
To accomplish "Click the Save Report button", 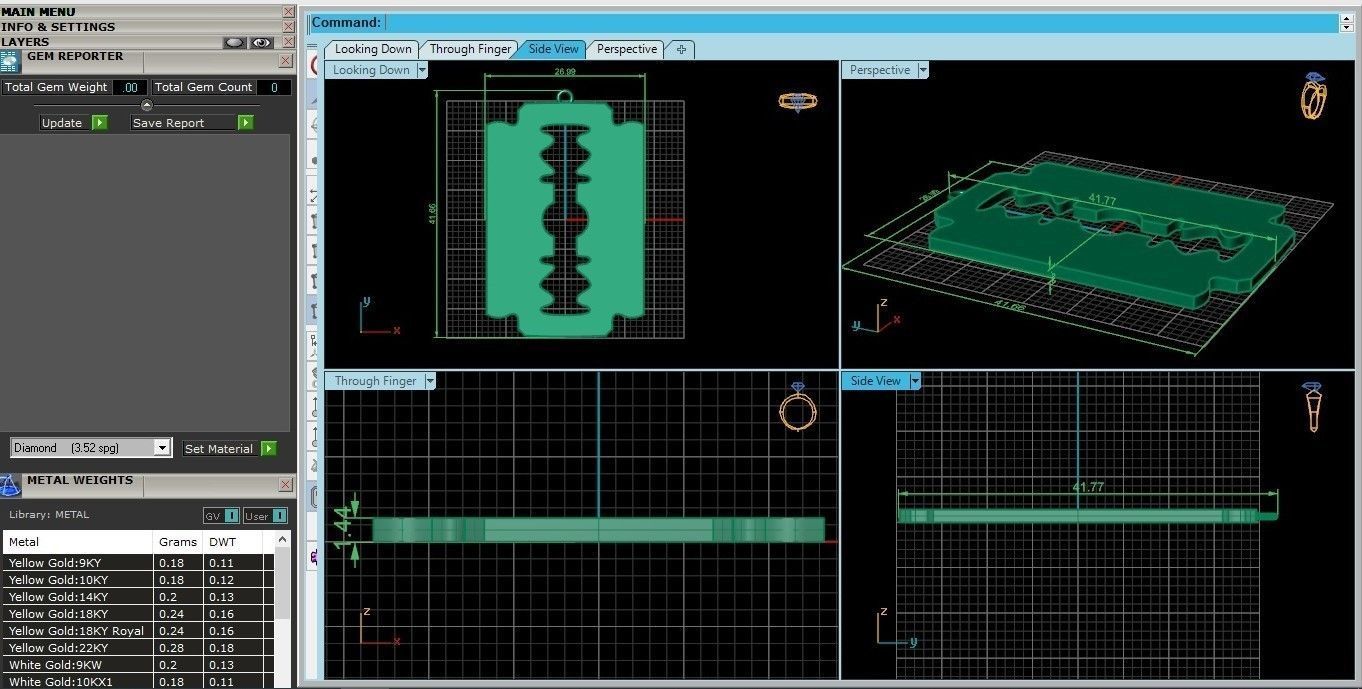I will point(192,123).
